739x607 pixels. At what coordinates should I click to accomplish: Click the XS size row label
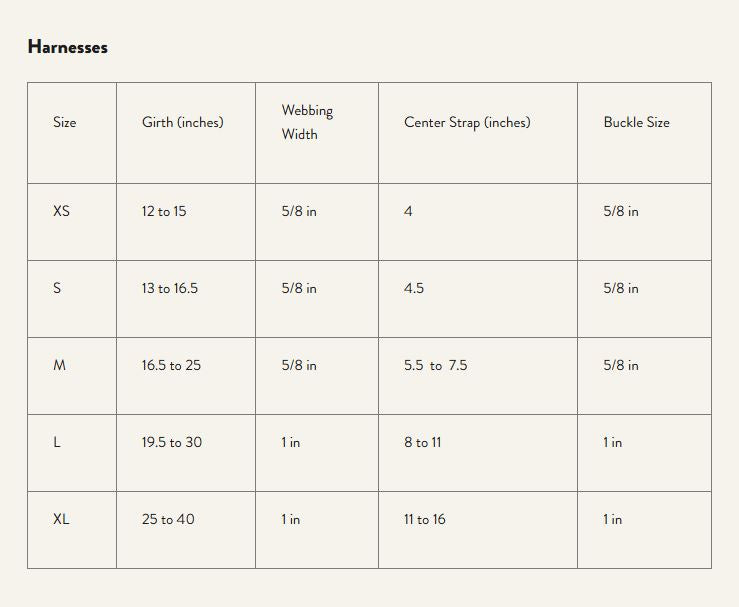(x=61, y=211)
